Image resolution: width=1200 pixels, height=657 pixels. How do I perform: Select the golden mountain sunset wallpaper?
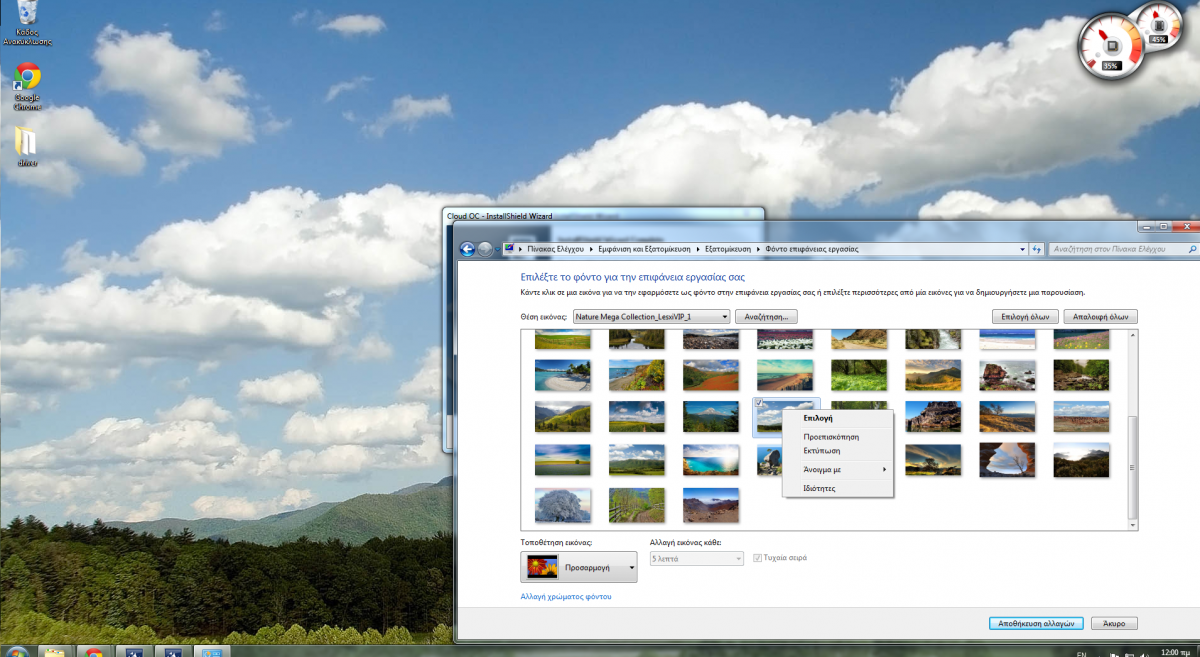[932, 375]
